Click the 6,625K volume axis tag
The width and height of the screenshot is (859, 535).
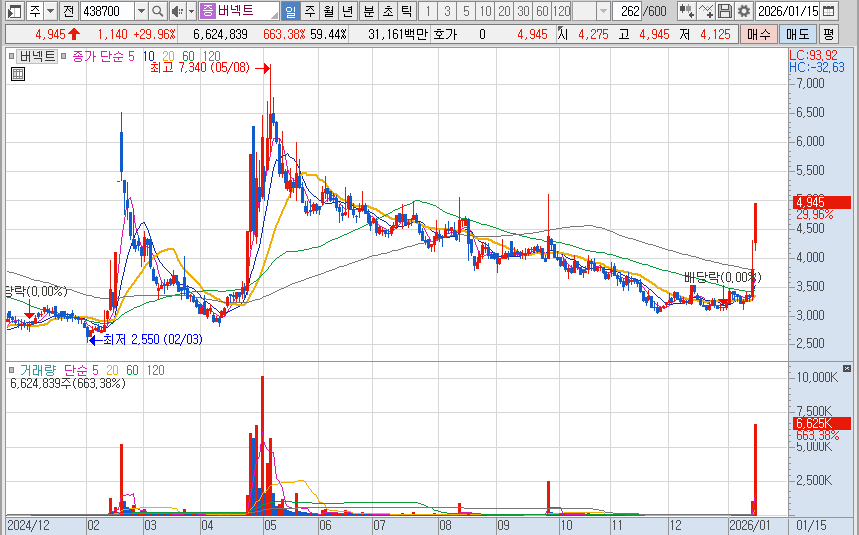[x=822, y=423]
